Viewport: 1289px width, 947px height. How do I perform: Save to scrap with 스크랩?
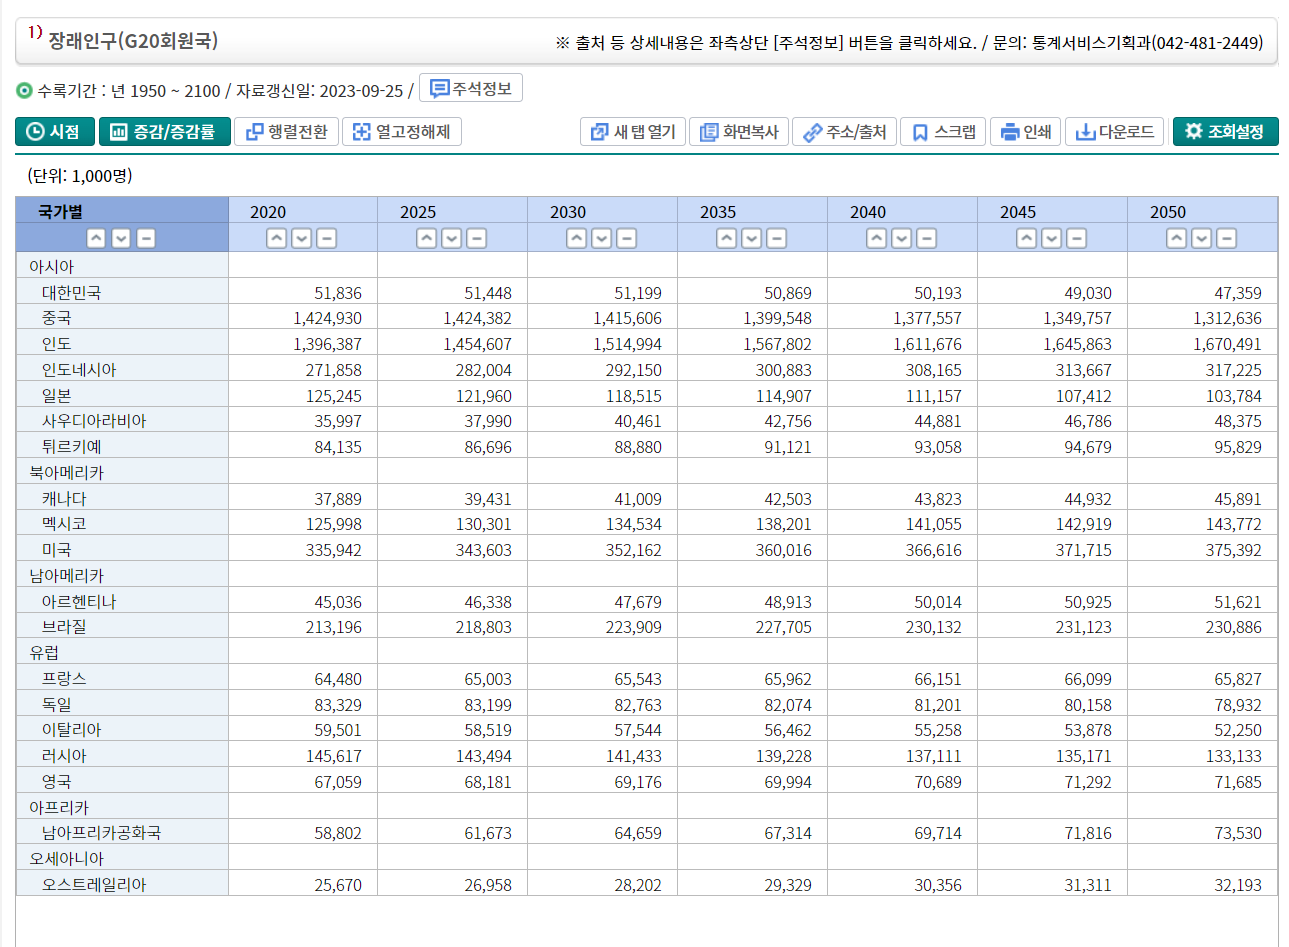pos(944,132)
